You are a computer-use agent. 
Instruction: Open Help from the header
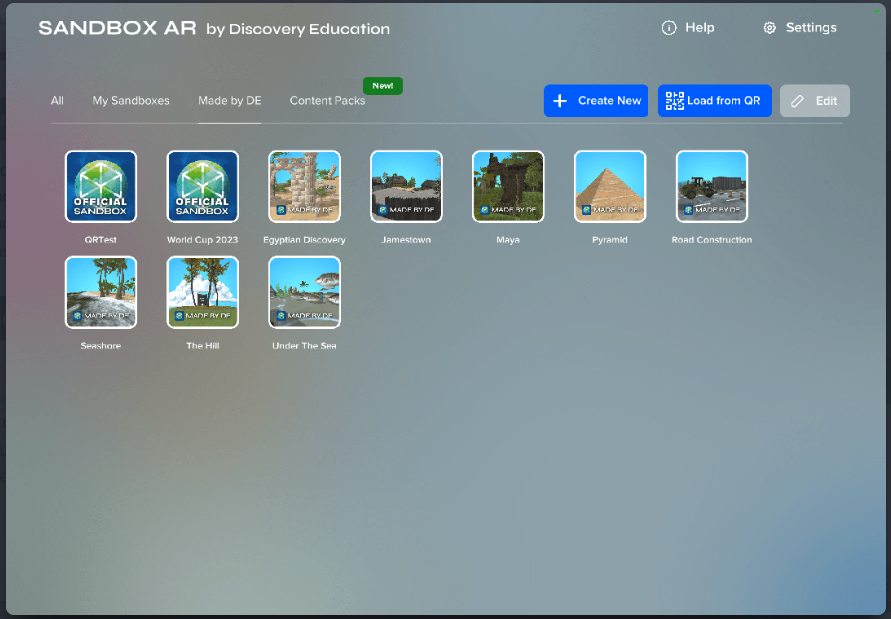[688, 27]
